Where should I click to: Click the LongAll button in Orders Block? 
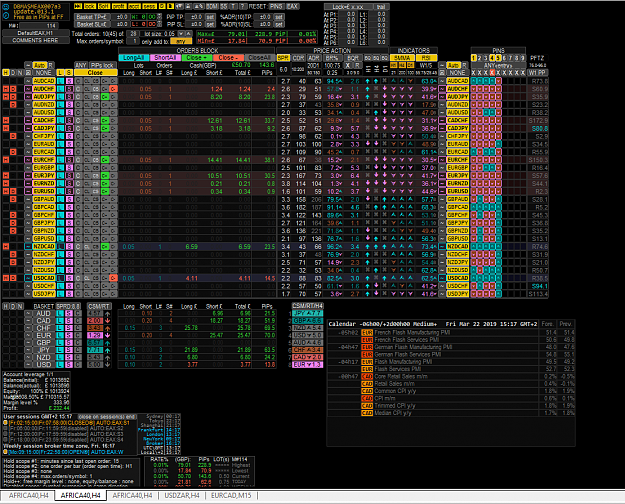pyautogui.click(x=134, y=58)
